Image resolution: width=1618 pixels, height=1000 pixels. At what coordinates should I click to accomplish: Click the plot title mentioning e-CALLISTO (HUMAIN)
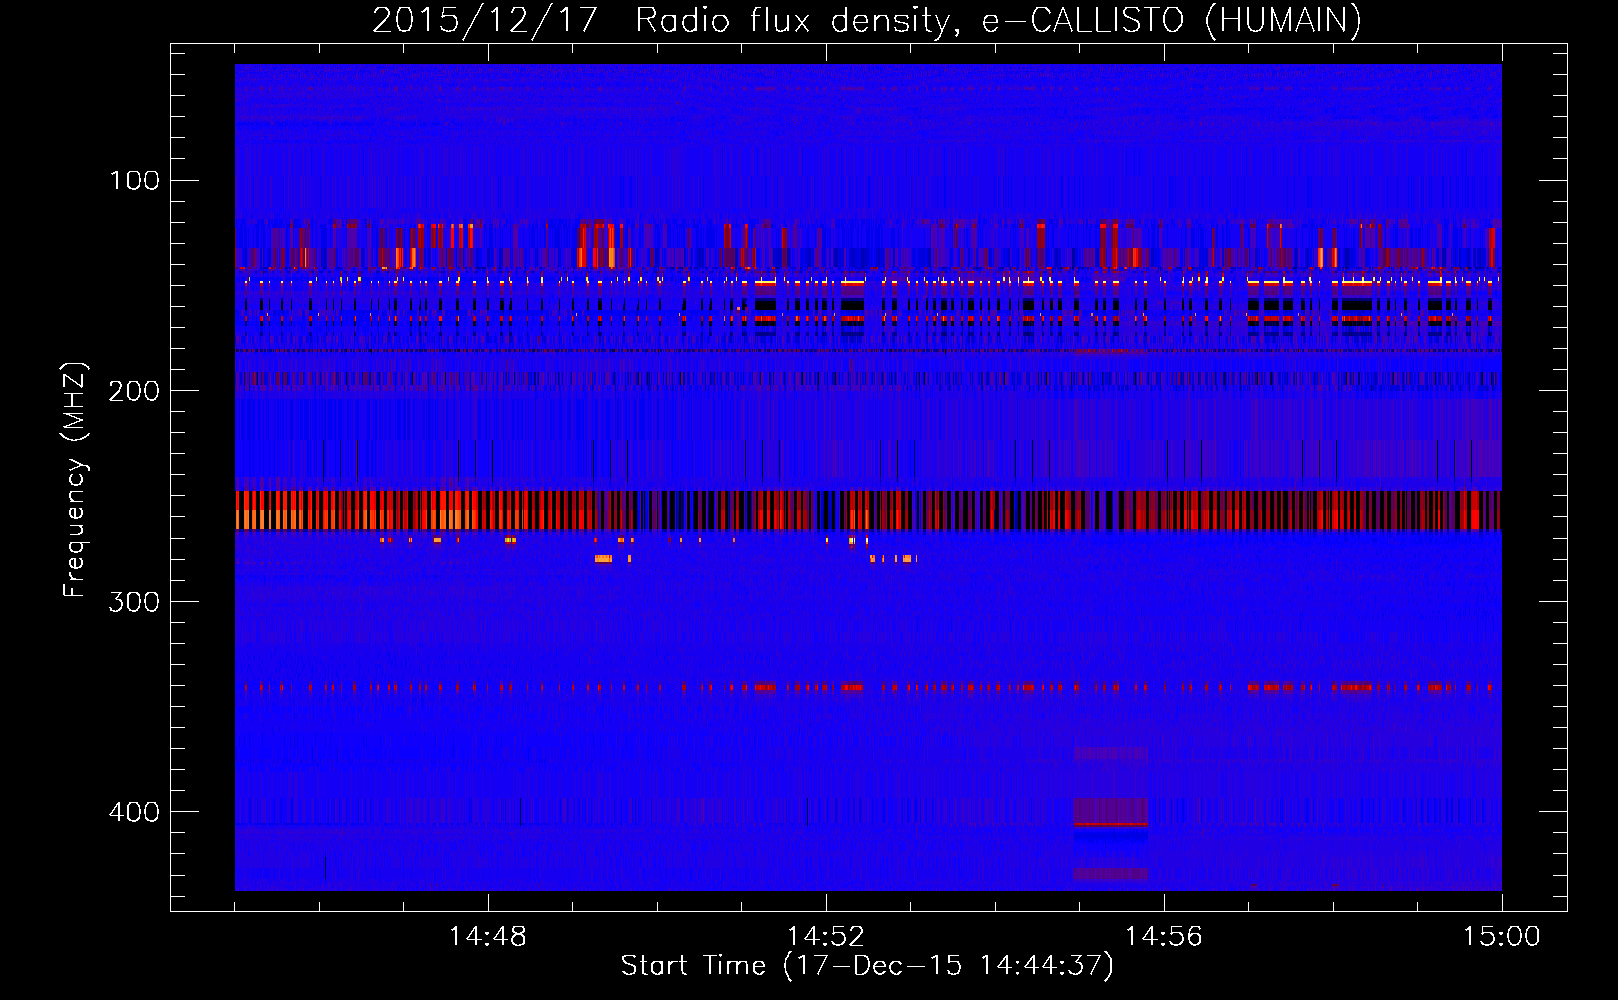point(866,20)
